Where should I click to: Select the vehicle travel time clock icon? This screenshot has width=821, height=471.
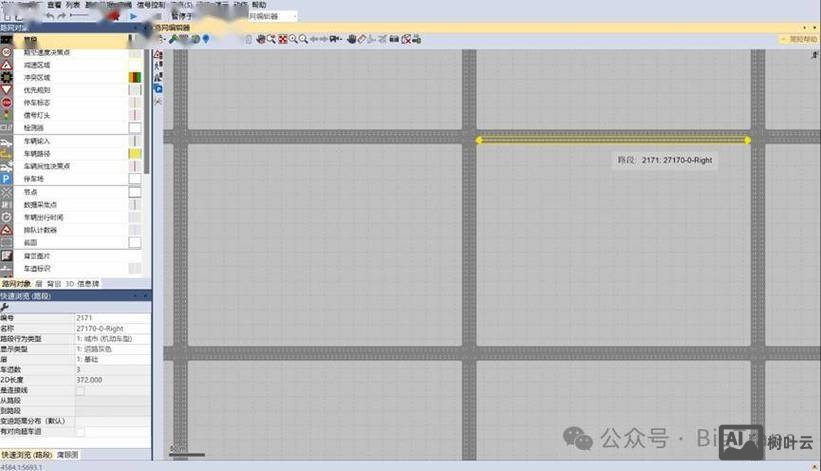6,217
